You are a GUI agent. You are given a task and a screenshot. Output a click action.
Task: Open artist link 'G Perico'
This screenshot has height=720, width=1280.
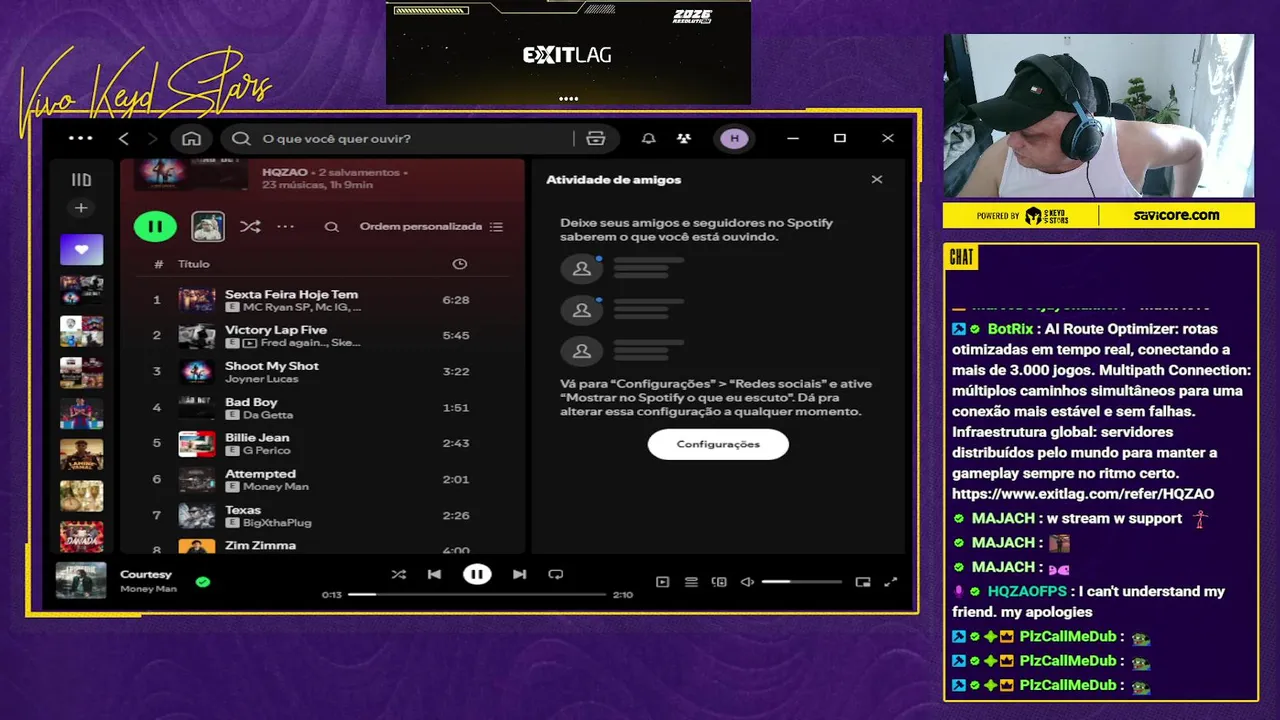[x=267, y=451]
